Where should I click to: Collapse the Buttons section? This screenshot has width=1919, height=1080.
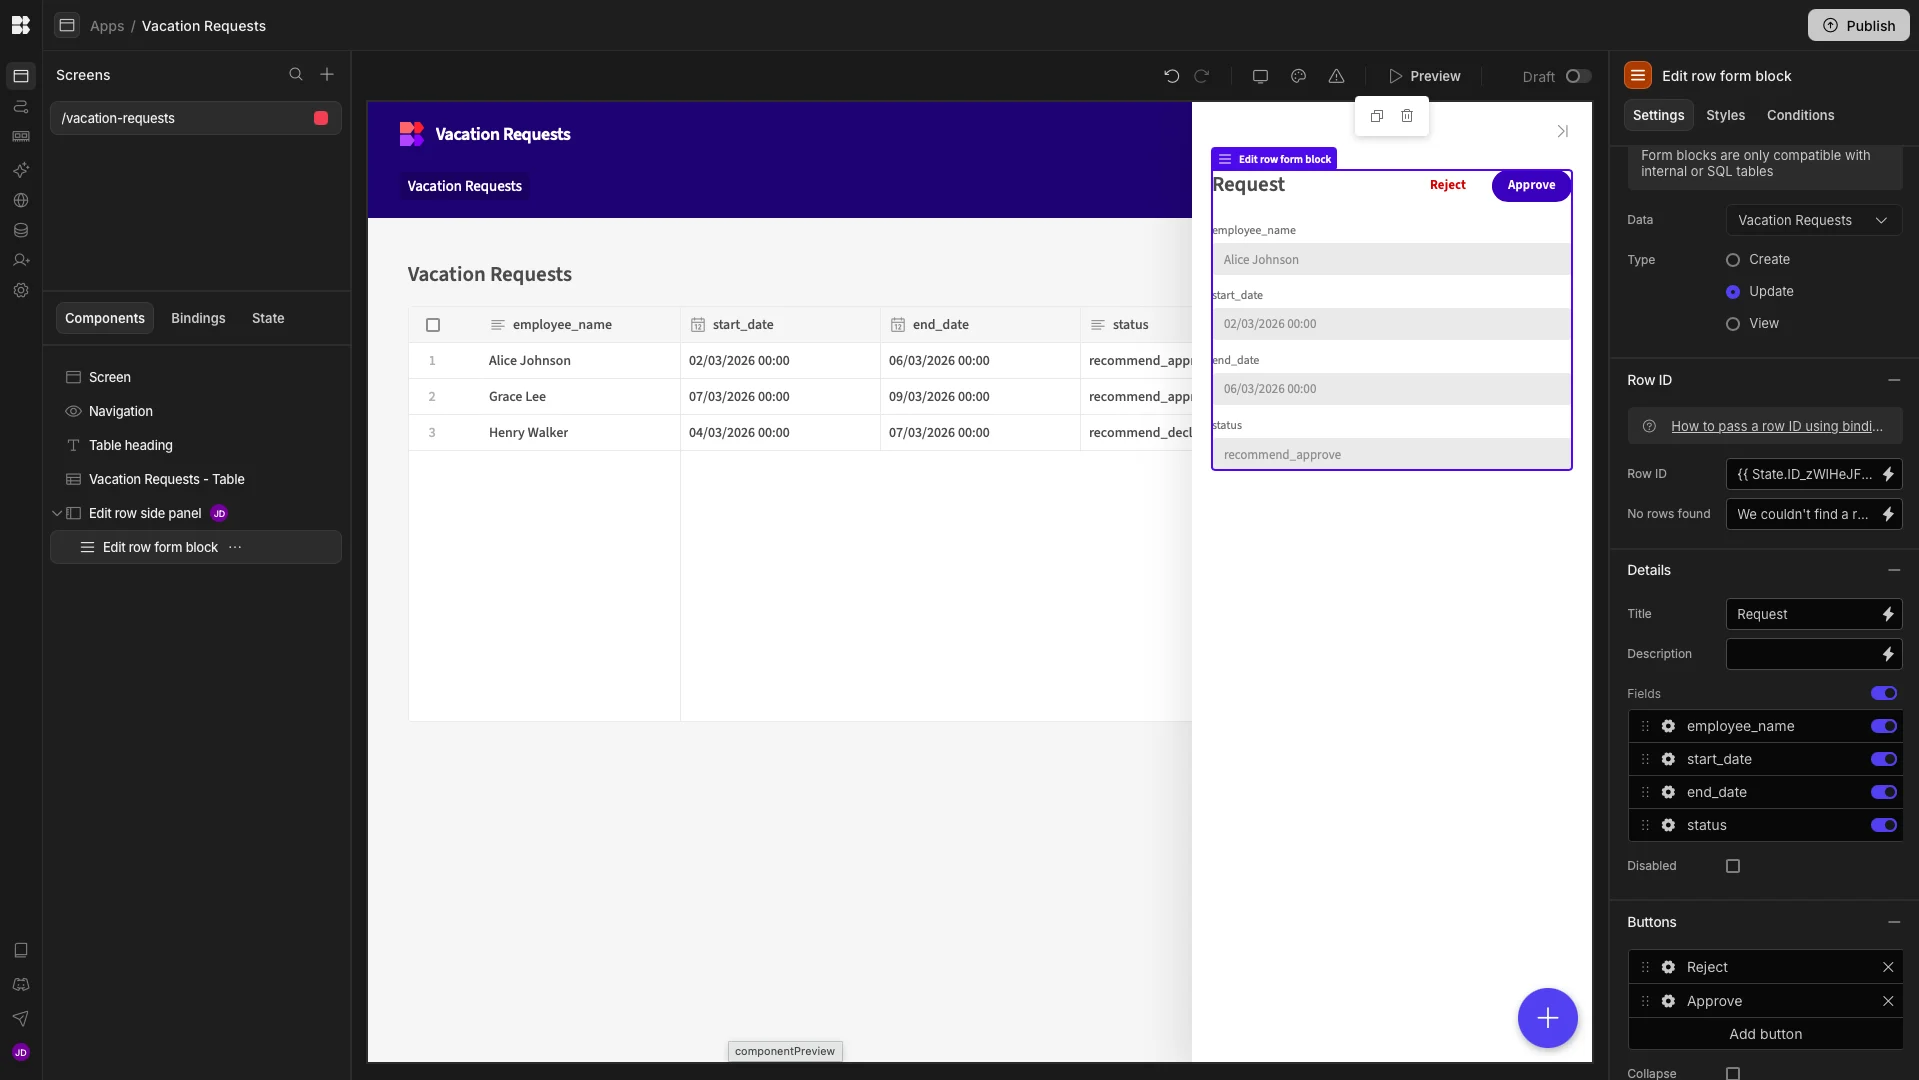(x=1894, y=922)
